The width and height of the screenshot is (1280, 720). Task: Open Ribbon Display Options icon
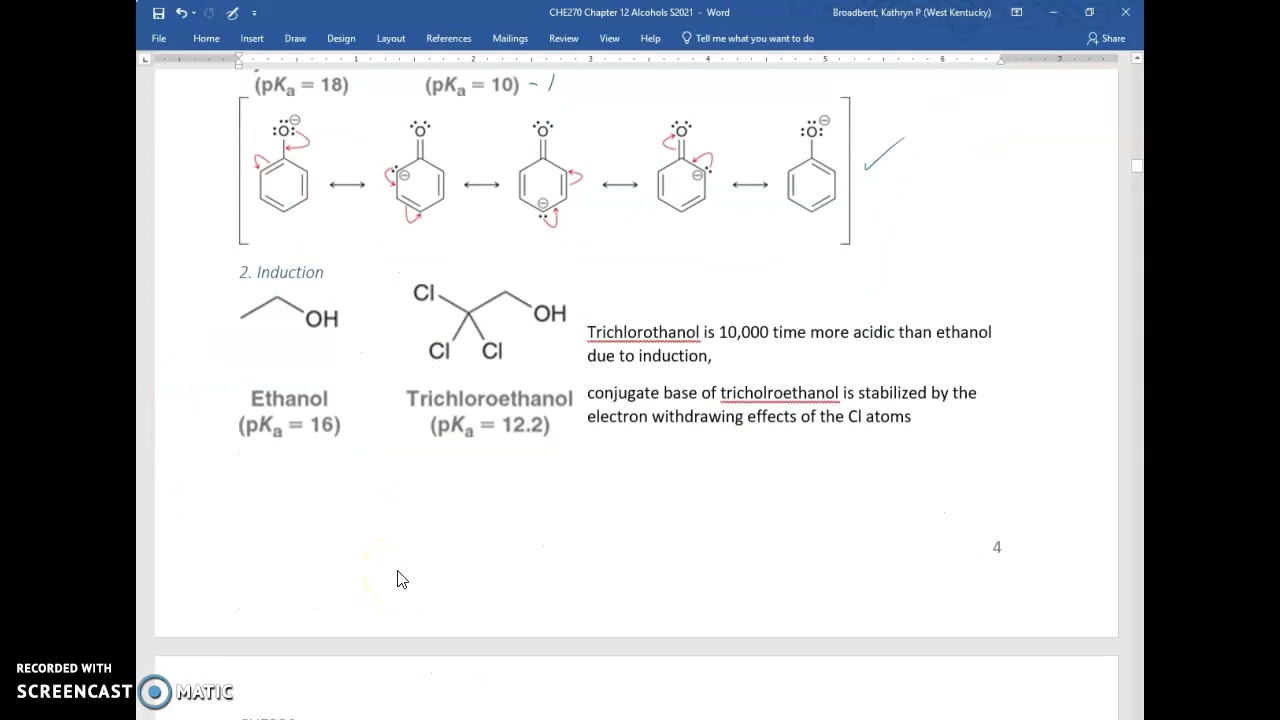(1016, 13)
